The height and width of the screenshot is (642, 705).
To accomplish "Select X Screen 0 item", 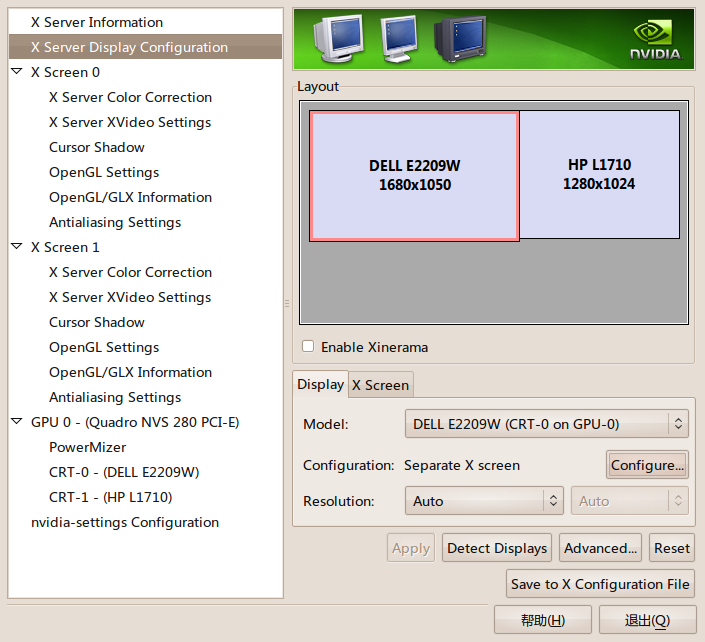I will click(65, 72).
